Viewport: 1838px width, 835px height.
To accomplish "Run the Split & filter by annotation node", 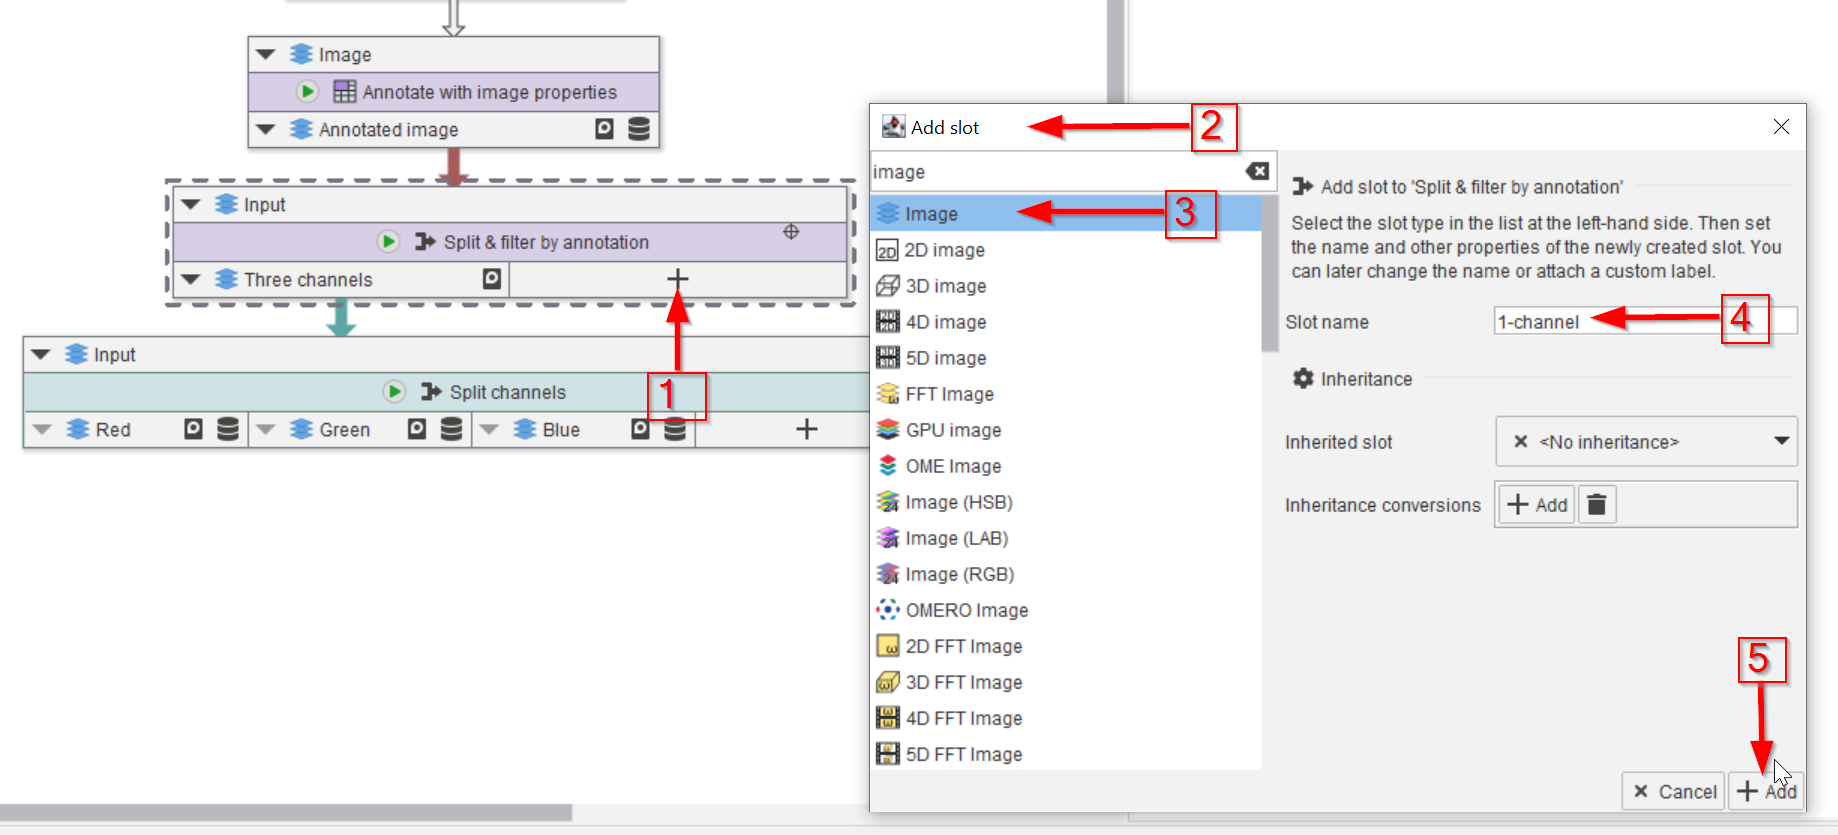I will (x=388, y=242).
